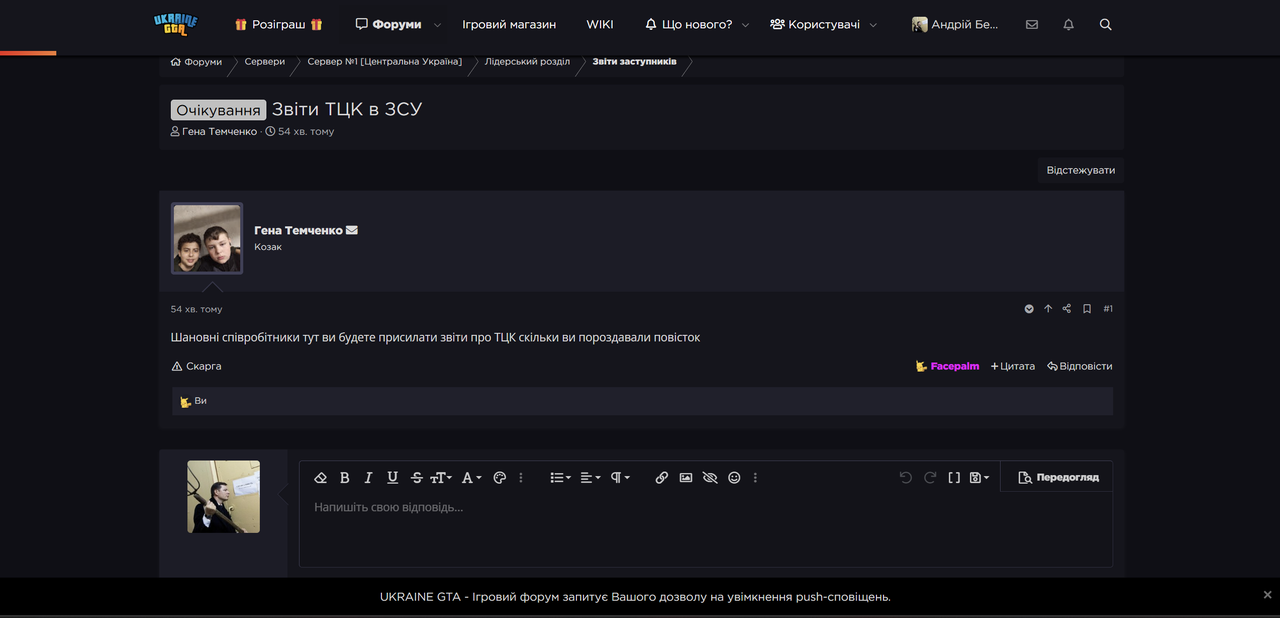Open the Що нового? menu item
This screenshot has height=618, width=1280.
pos(688,24)
